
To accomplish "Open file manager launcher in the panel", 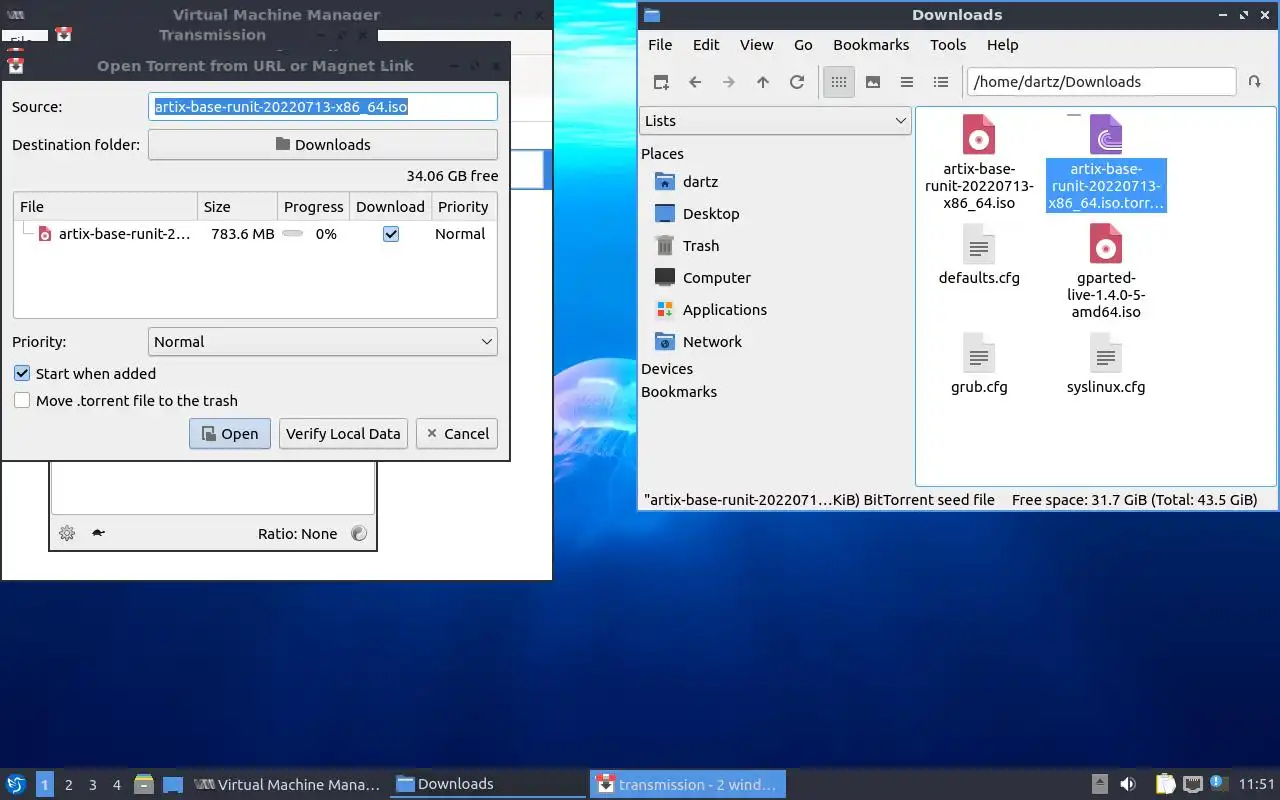I will (x=144, y=784).
